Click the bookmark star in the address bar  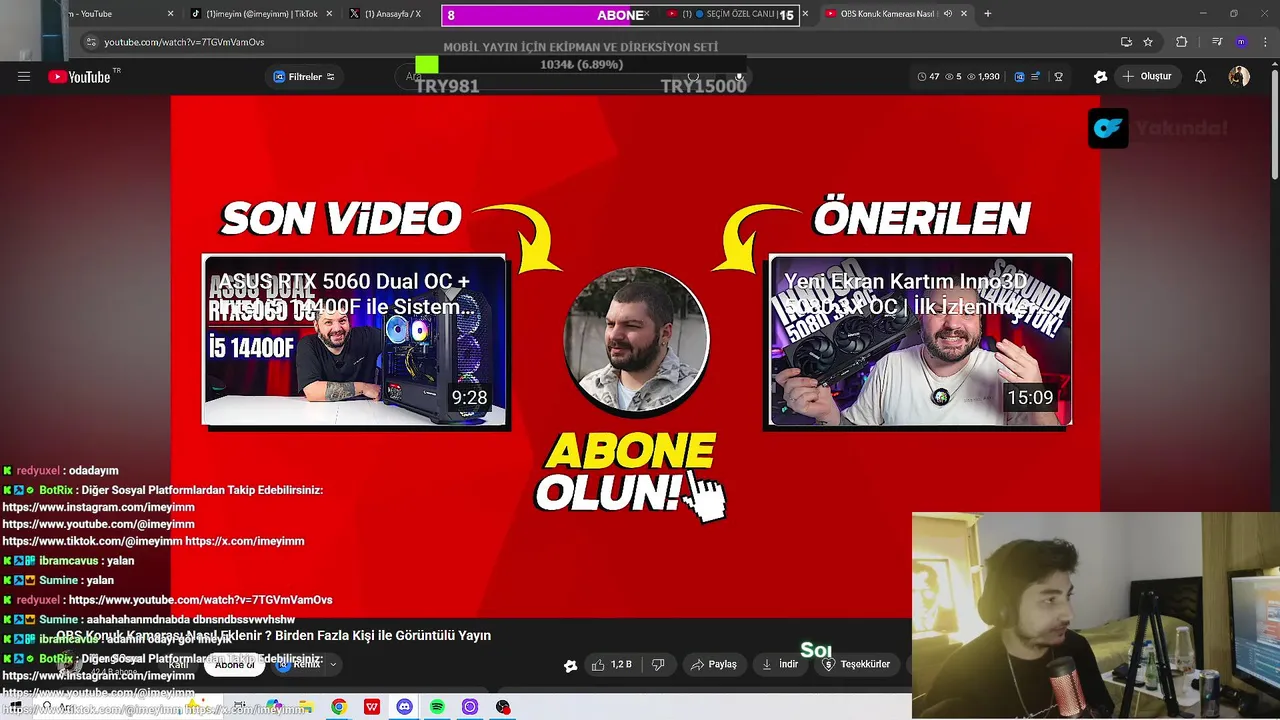(1148, 42)
